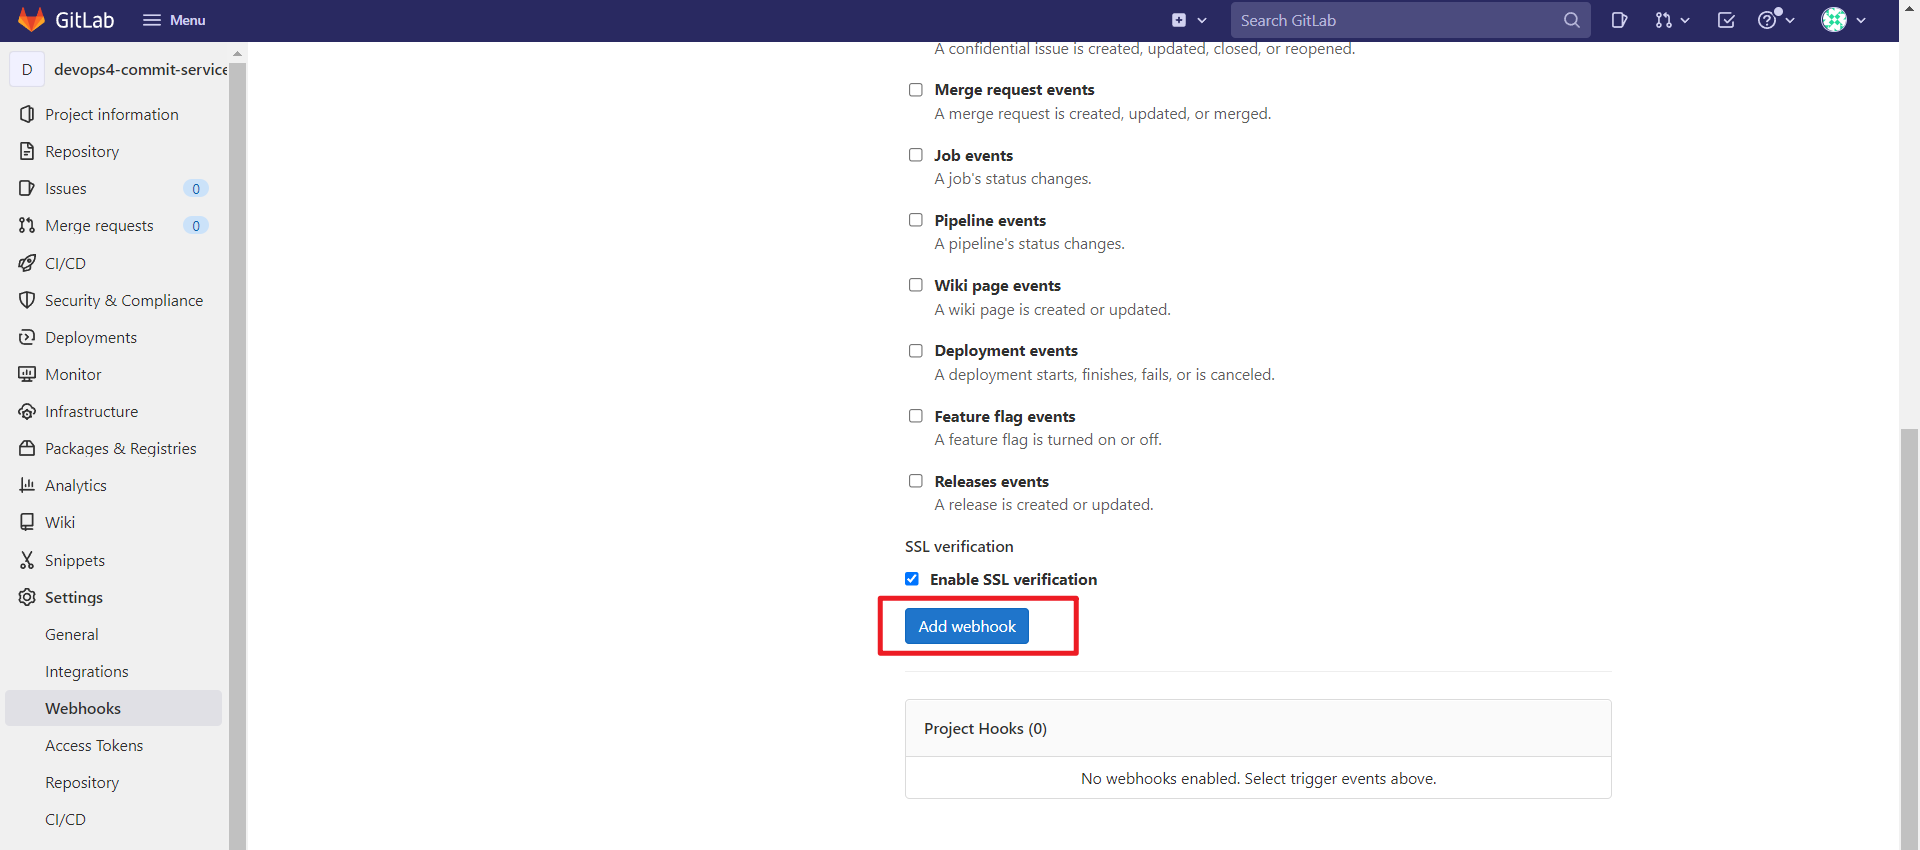Viewport: 1920px width, 850px height.
Task: Open the user avatar menu
Action: click(x=1843, y=20)
